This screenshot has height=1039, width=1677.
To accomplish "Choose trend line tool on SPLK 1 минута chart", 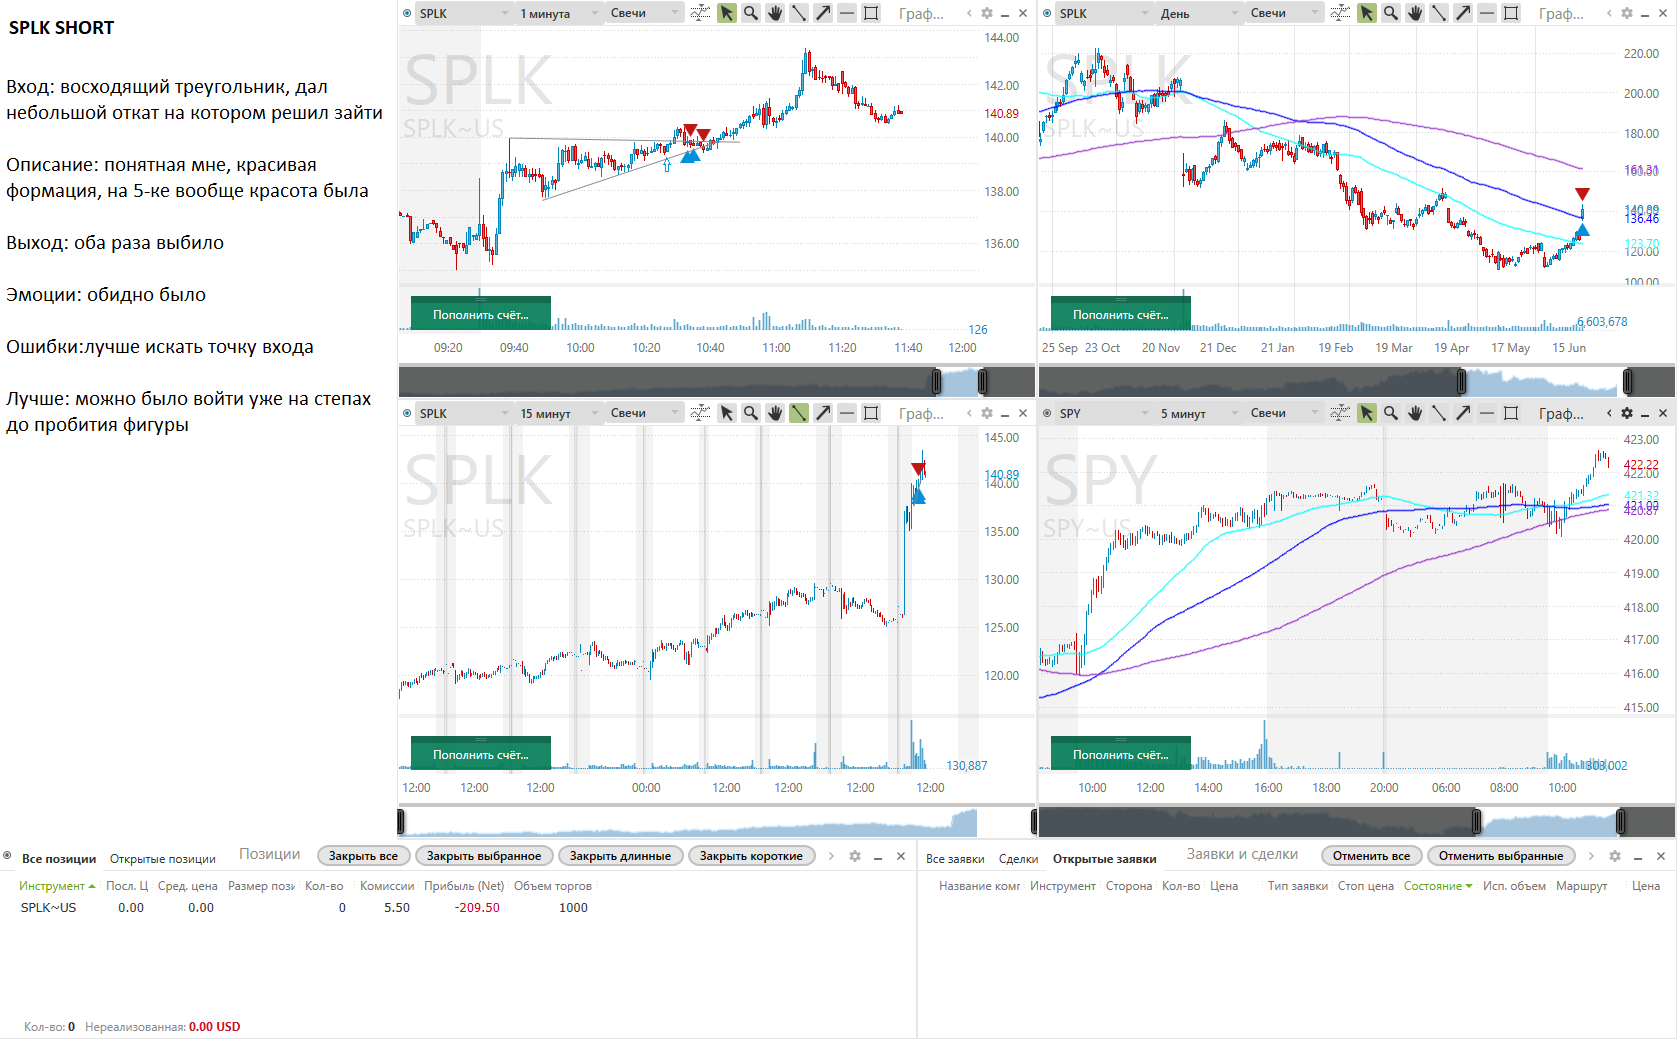I will 799,13.
